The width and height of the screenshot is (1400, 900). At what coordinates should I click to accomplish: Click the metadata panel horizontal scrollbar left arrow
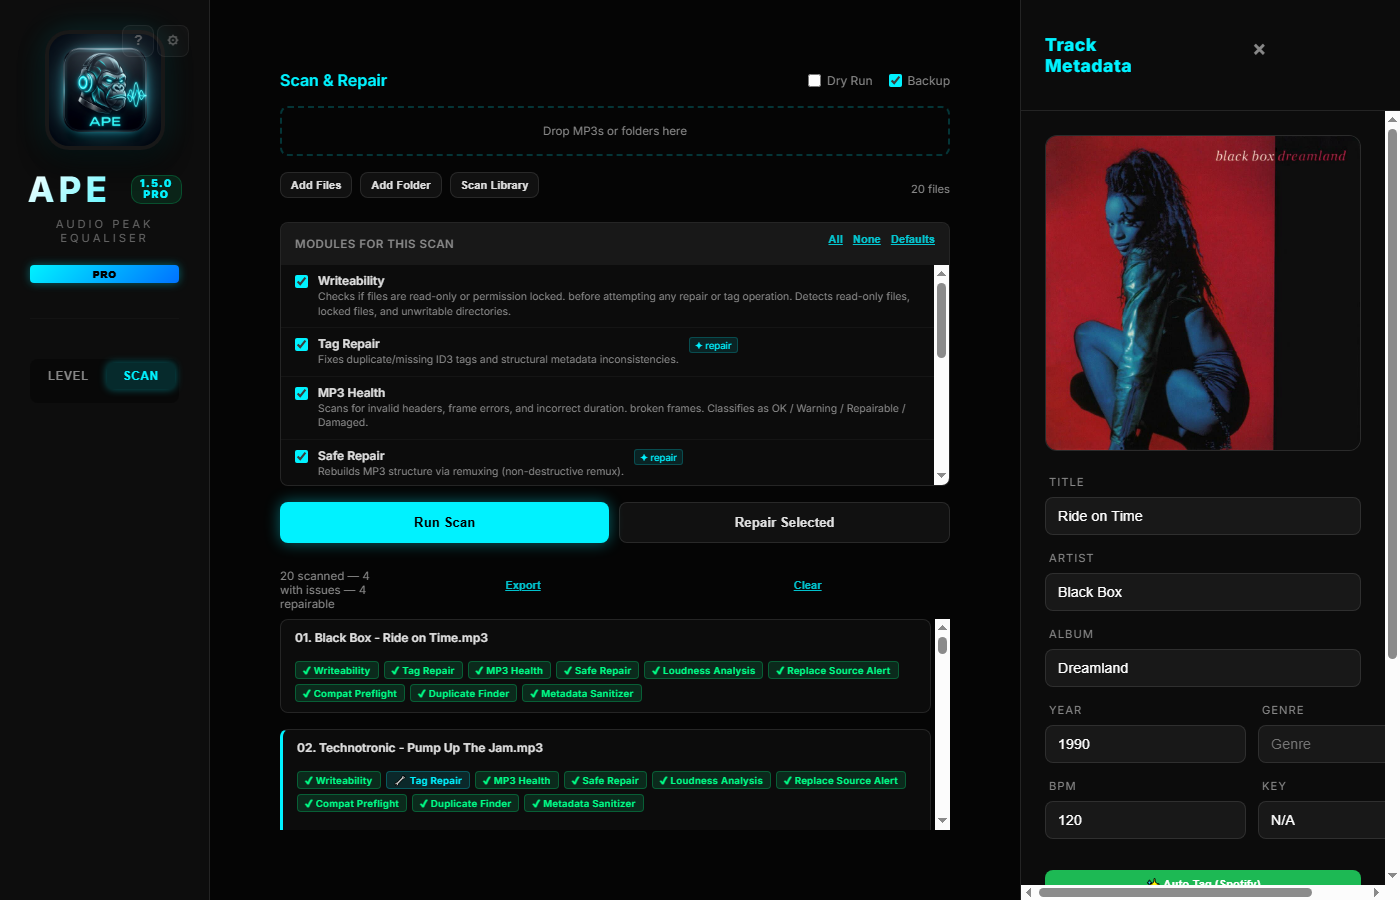point(1029,892)
